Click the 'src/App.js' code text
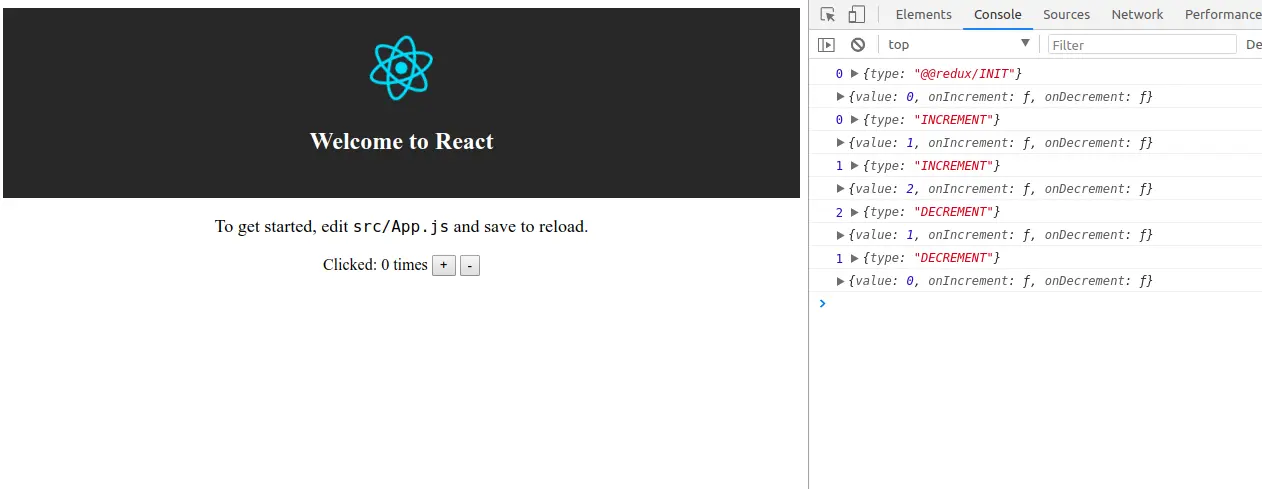This screenshot has width=1262, height=489. click(x=400, y=227)
